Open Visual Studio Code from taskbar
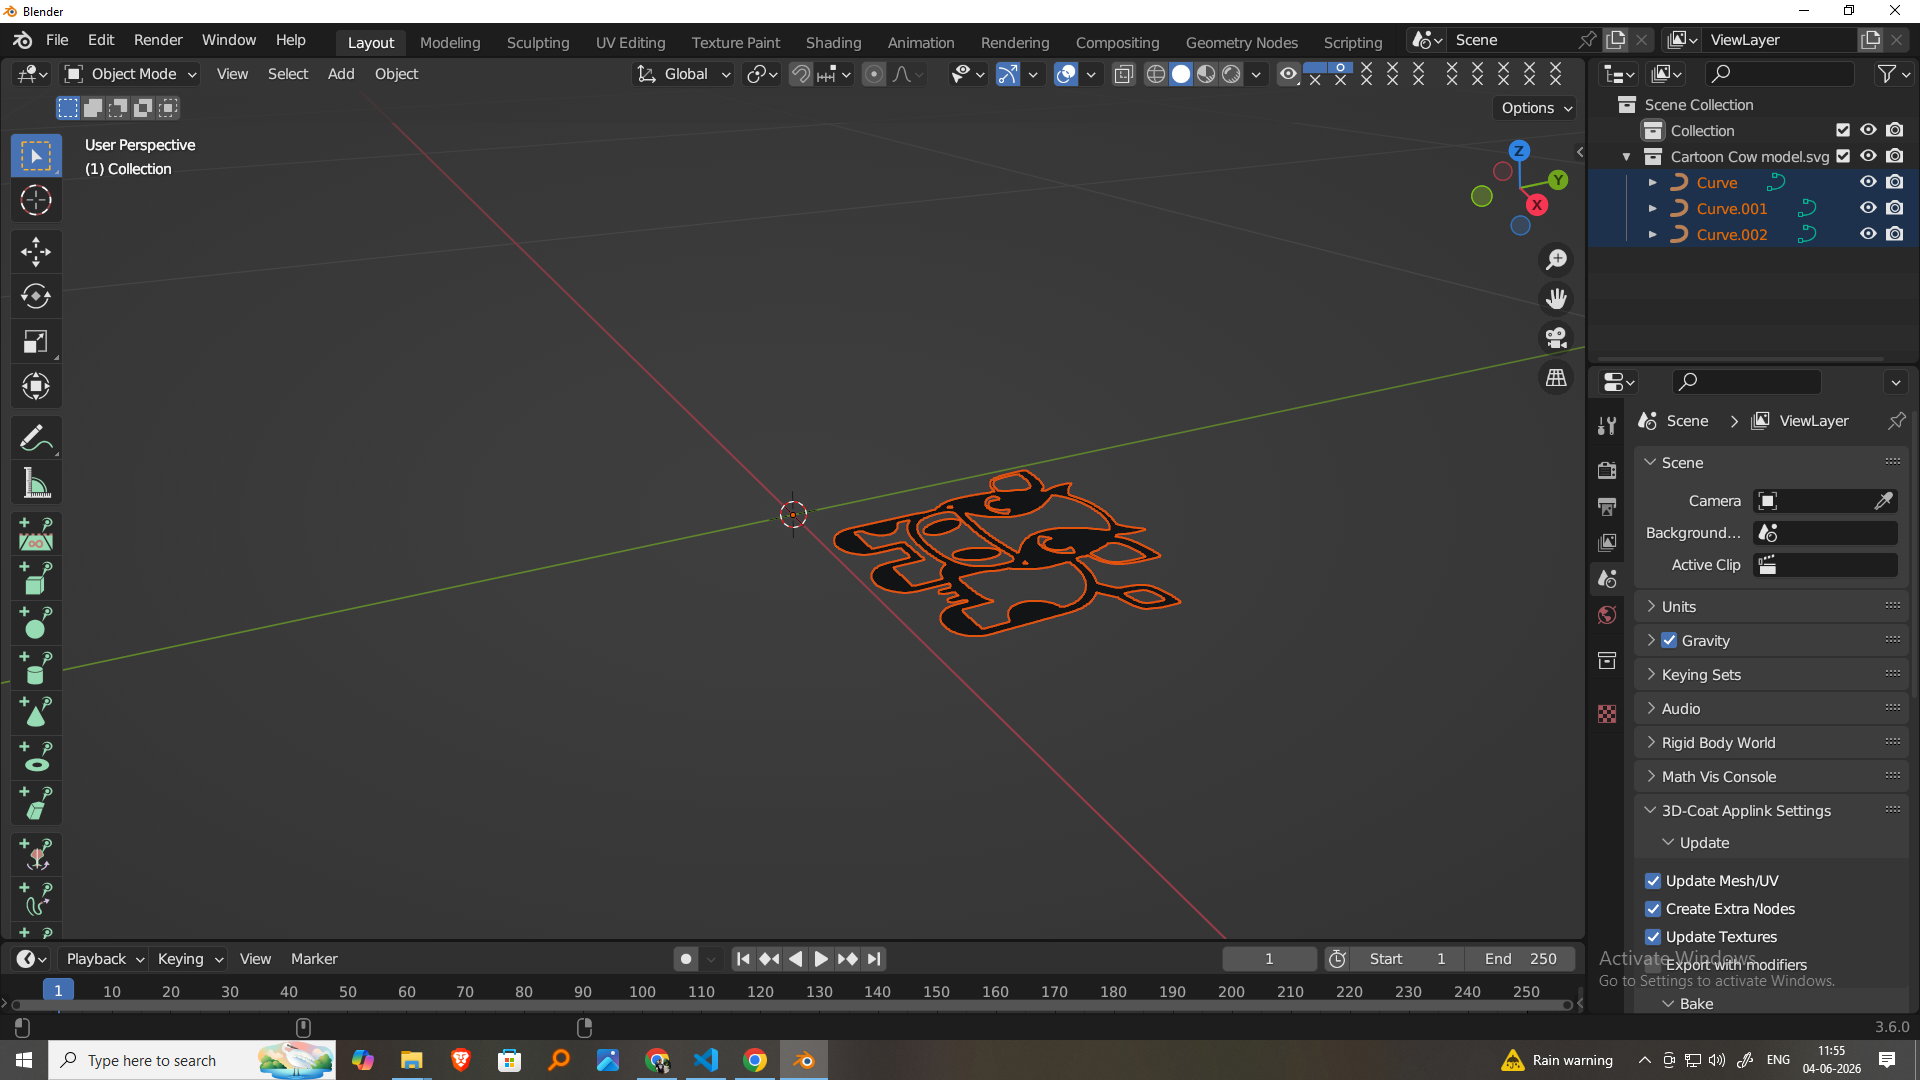This screenshot has height=1080, width=1920. pos(706,1060)
